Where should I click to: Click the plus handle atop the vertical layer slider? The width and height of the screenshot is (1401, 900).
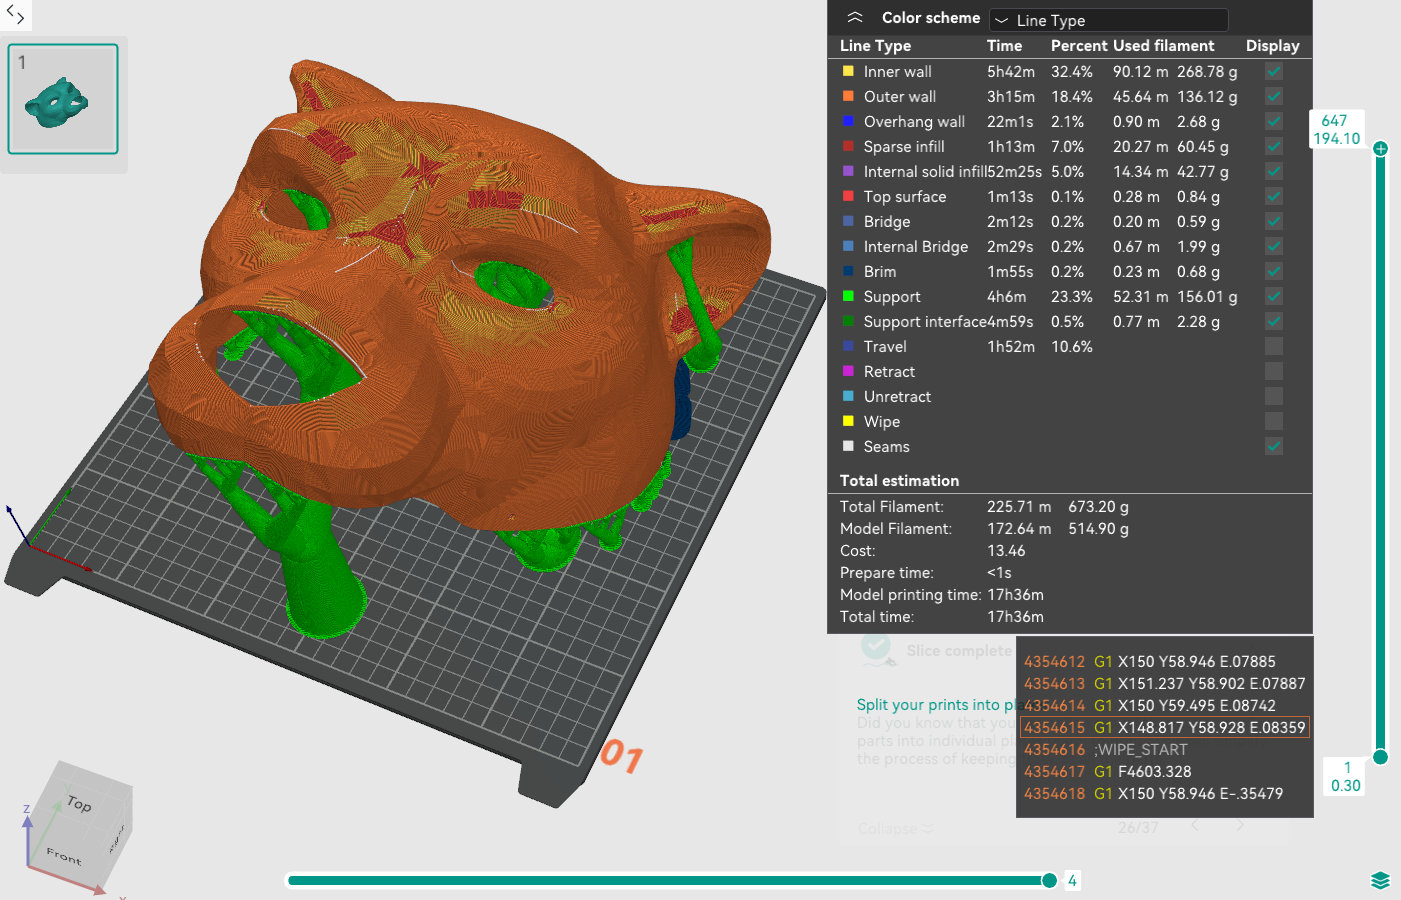[x=1380, y=149]
